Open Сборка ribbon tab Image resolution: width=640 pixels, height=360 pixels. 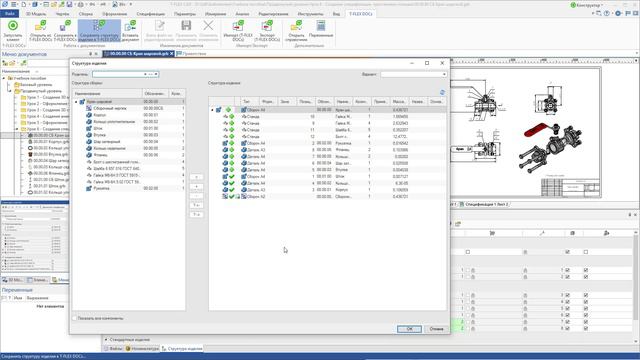pos(86,14)
